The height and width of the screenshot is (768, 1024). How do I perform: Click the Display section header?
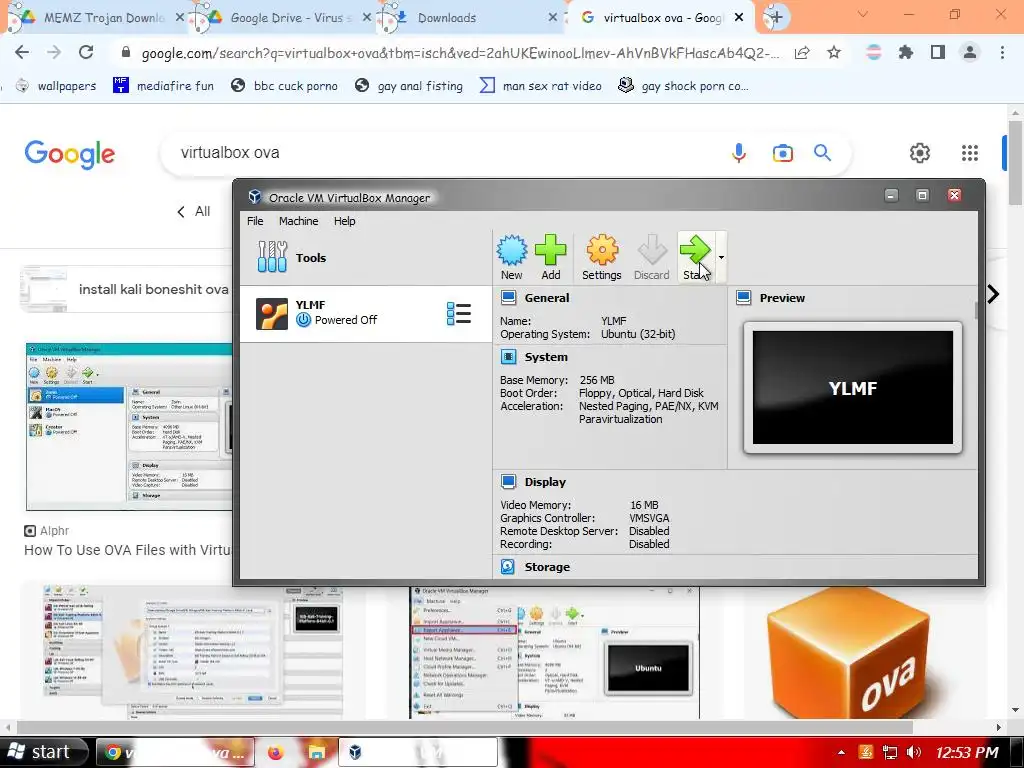[545, 482]
